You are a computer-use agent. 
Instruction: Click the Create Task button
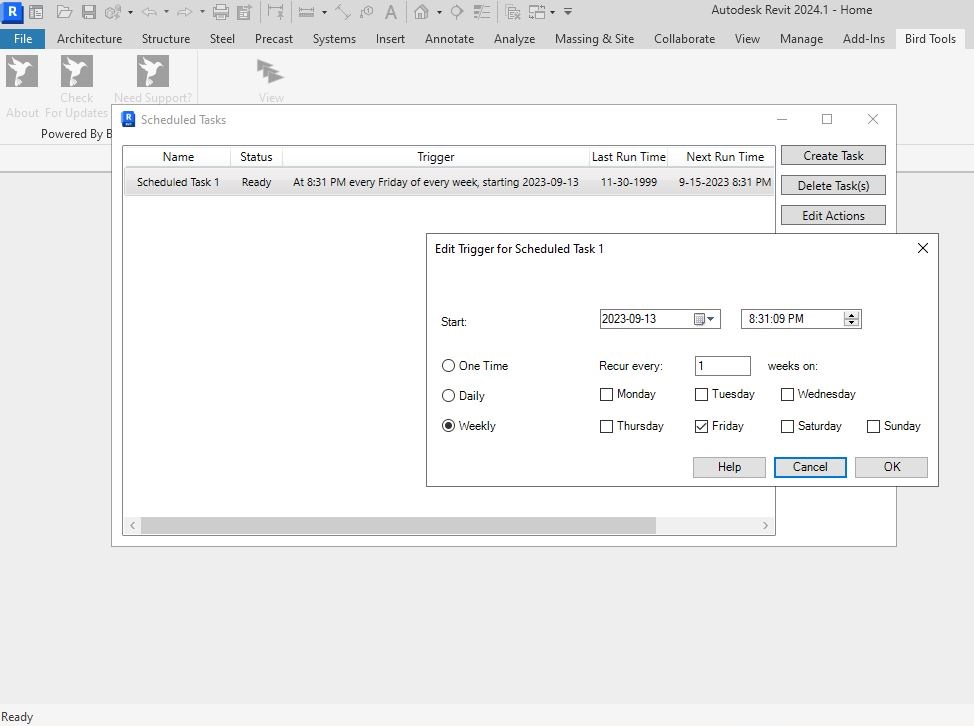tap(833, 156)
